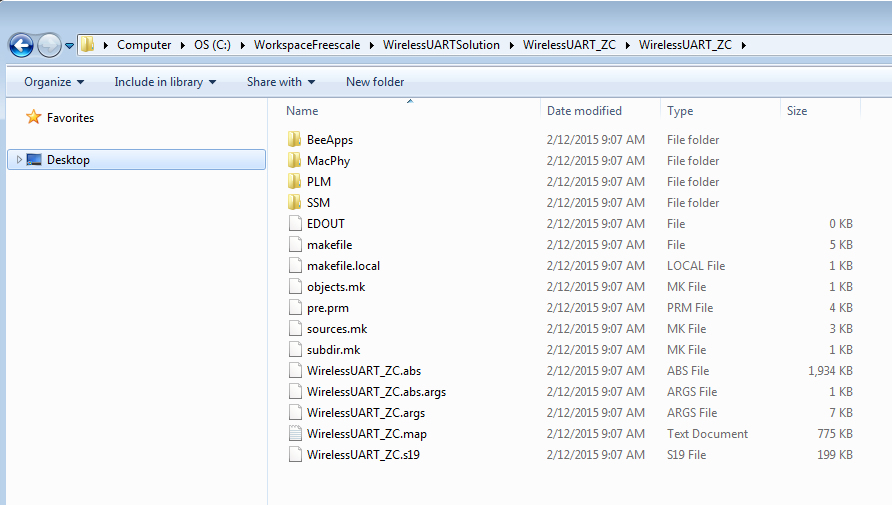Expand arrow after WorkspaceFreescale breadcrumb

[x=371, y=45]
